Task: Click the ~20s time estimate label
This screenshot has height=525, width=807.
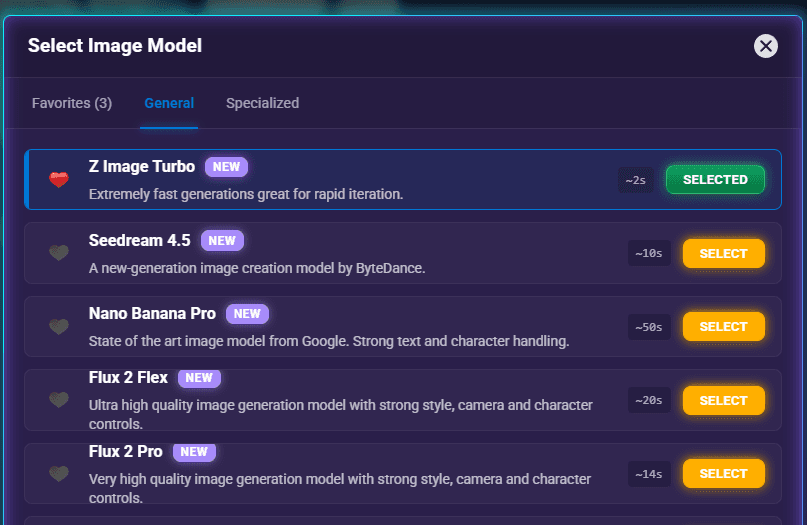Action: click(x=649, y=400)
